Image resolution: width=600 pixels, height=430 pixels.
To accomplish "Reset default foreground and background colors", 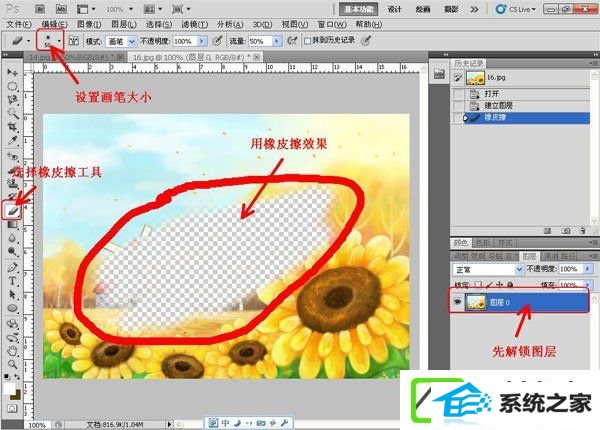I will (x=7, y=377).
